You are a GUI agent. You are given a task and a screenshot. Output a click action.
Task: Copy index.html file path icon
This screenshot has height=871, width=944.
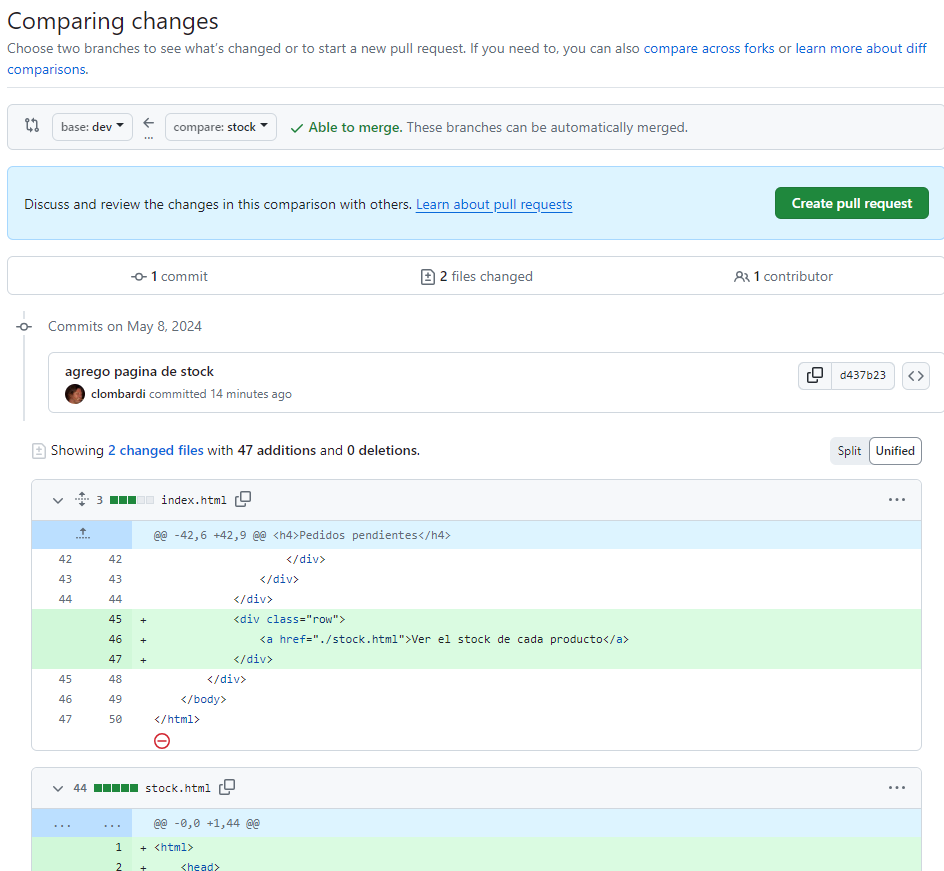point(243,499)
